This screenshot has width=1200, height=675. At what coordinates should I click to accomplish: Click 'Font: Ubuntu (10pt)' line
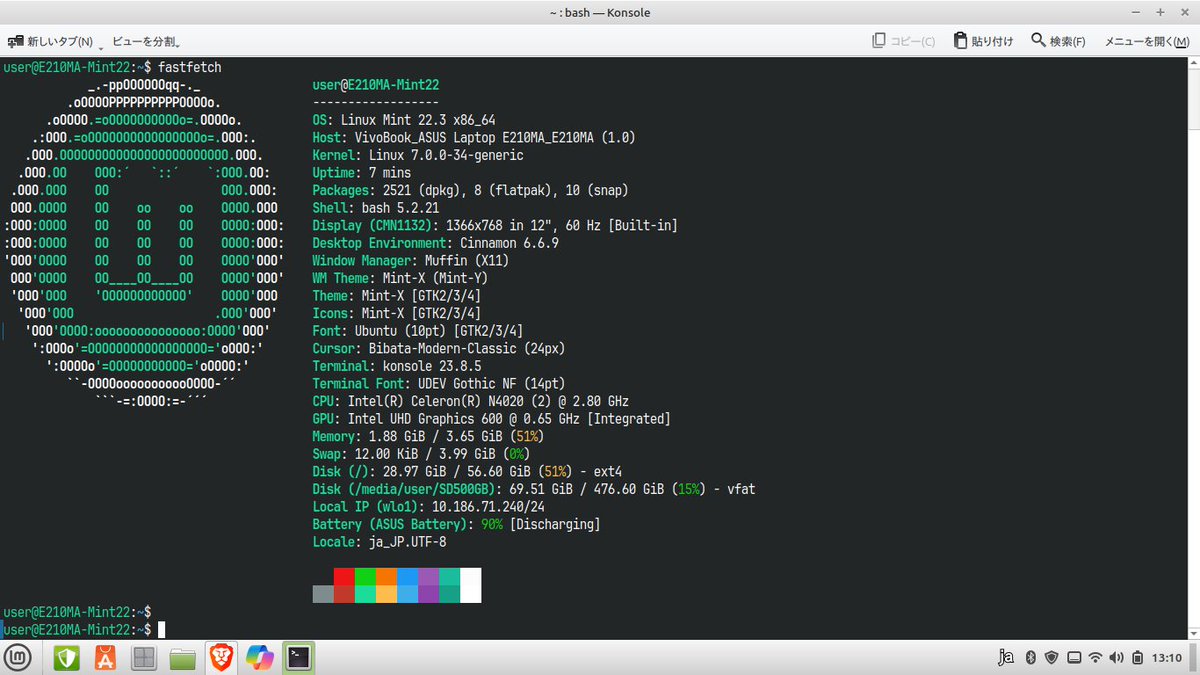point(418,331)
